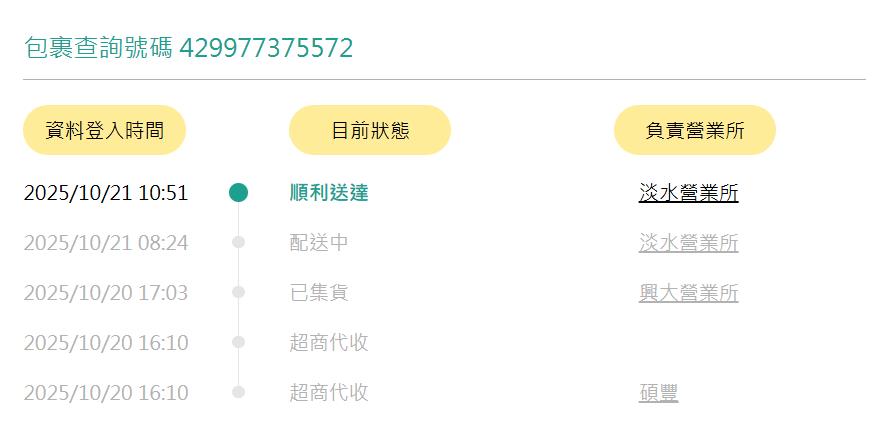Click 超商代收 status in the 碩豐 row
This screenshot has width=893, height=441.
pyautogui.click(x=329, y=393)
